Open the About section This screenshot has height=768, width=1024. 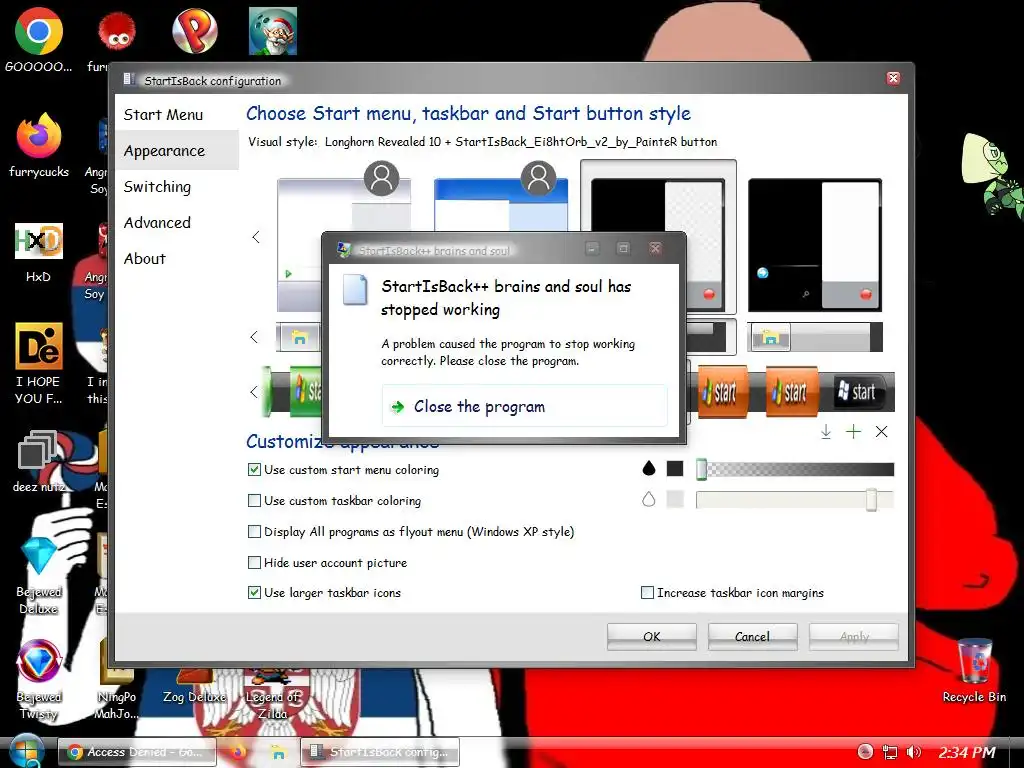(x=145, y=259)
